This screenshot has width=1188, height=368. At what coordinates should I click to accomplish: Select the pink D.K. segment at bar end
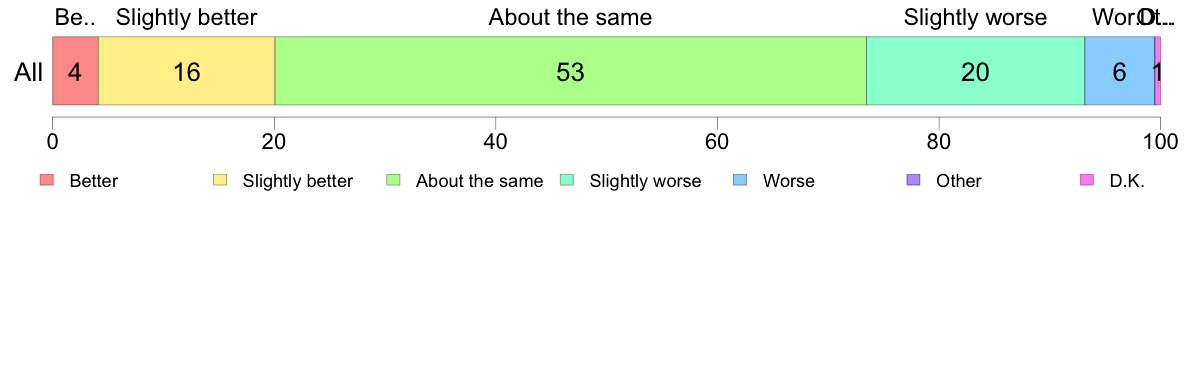pyautogui.click(x=1158, y=71)
